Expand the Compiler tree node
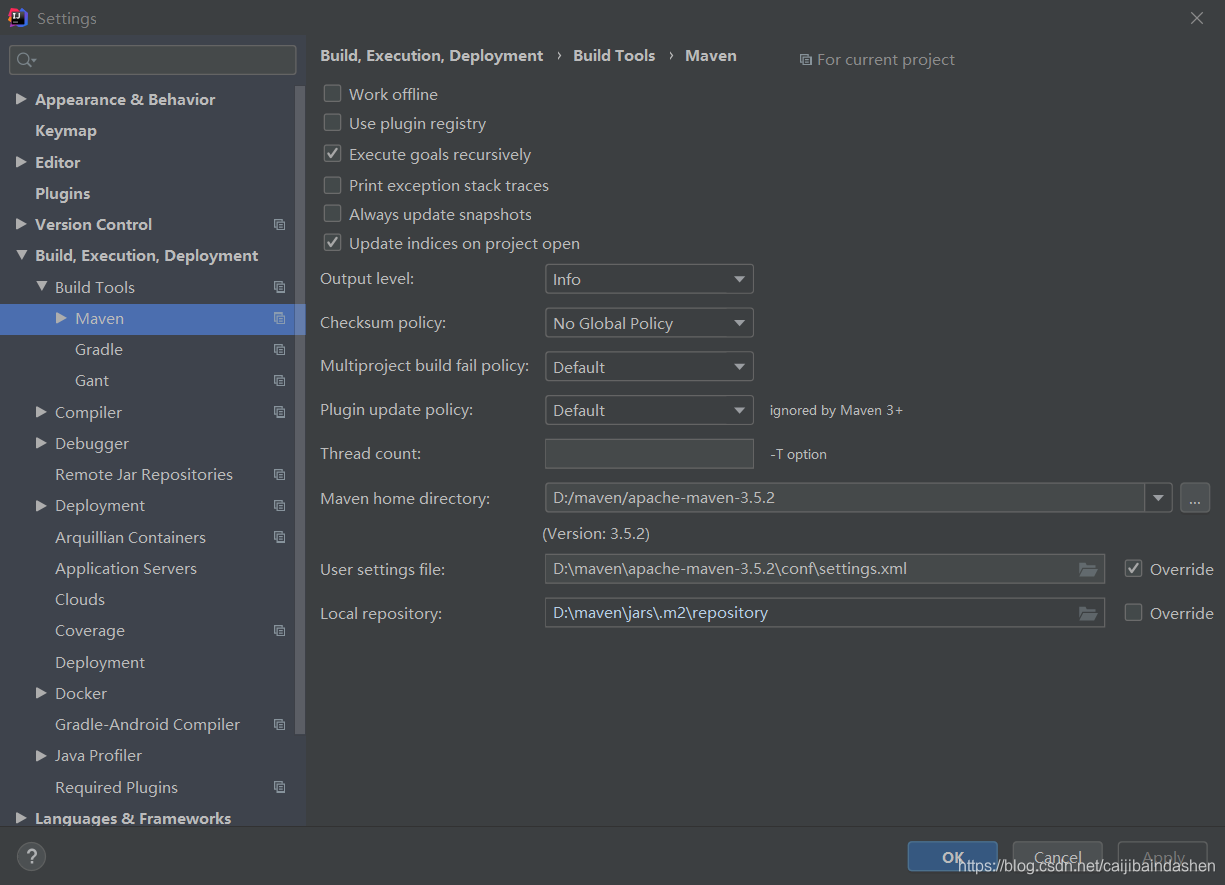 coord(41,412)
